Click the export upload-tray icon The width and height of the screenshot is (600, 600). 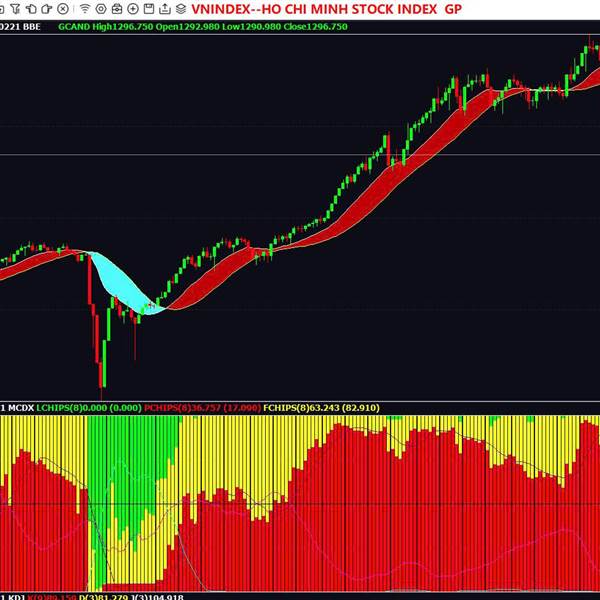pos(165,8)
